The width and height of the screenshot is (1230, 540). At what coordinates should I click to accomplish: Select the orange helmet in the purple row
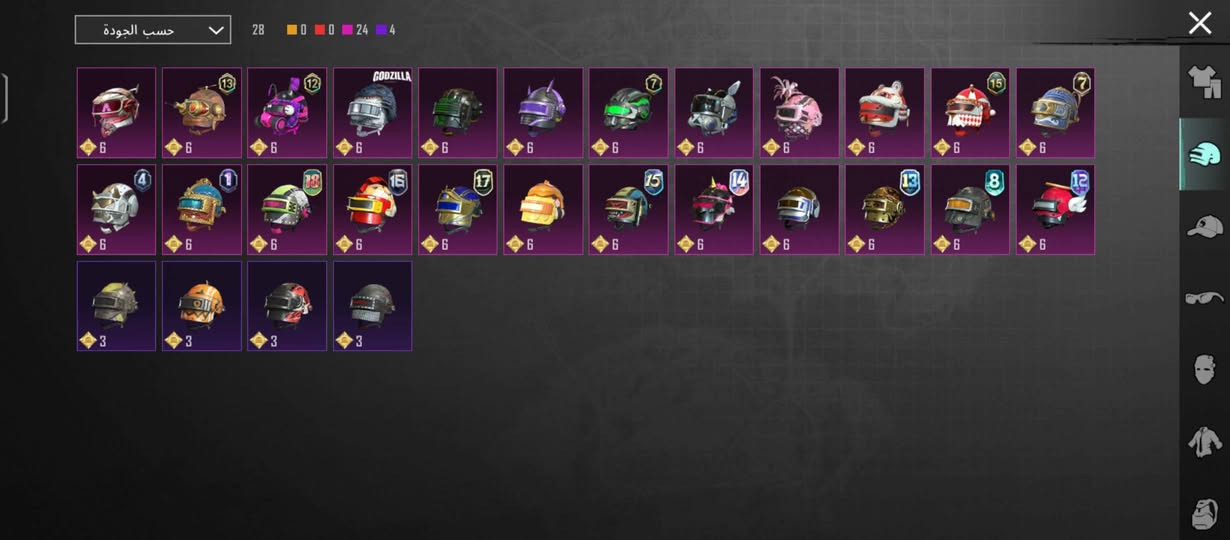202,306
